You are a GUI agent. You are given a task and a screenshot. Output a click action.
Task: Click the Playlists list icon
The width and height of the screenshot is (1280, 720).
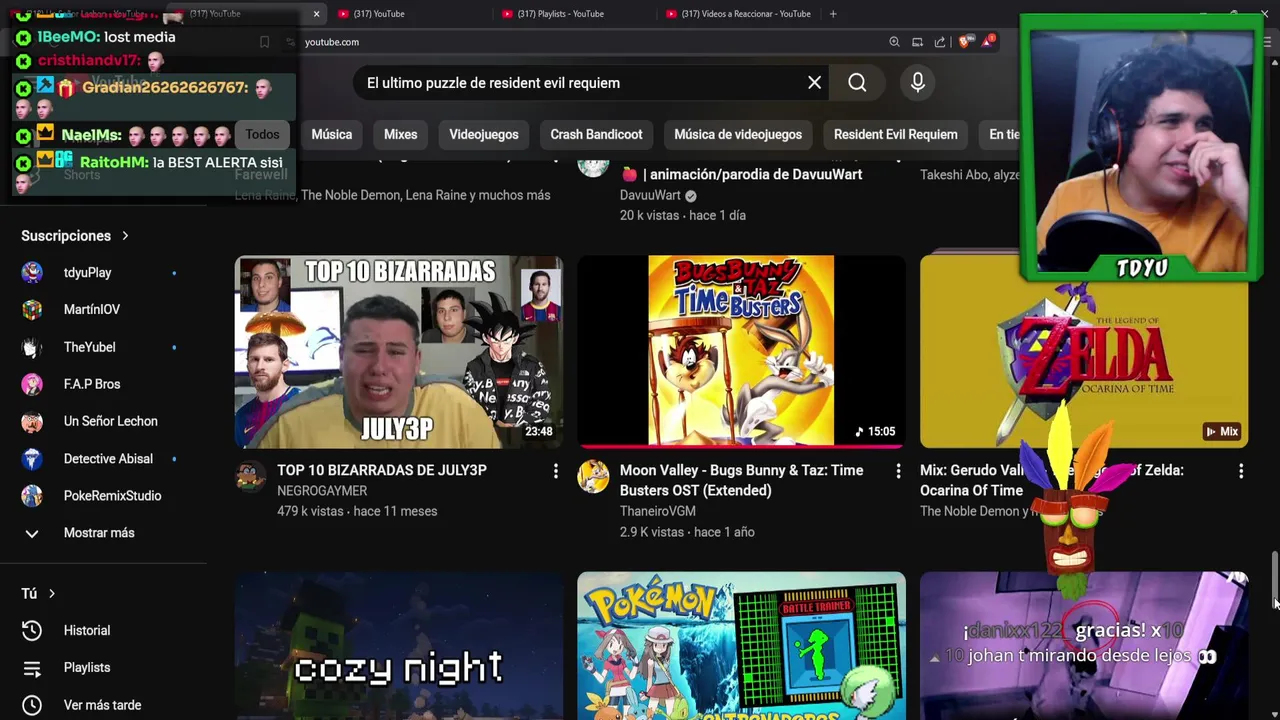click(32, 668)
